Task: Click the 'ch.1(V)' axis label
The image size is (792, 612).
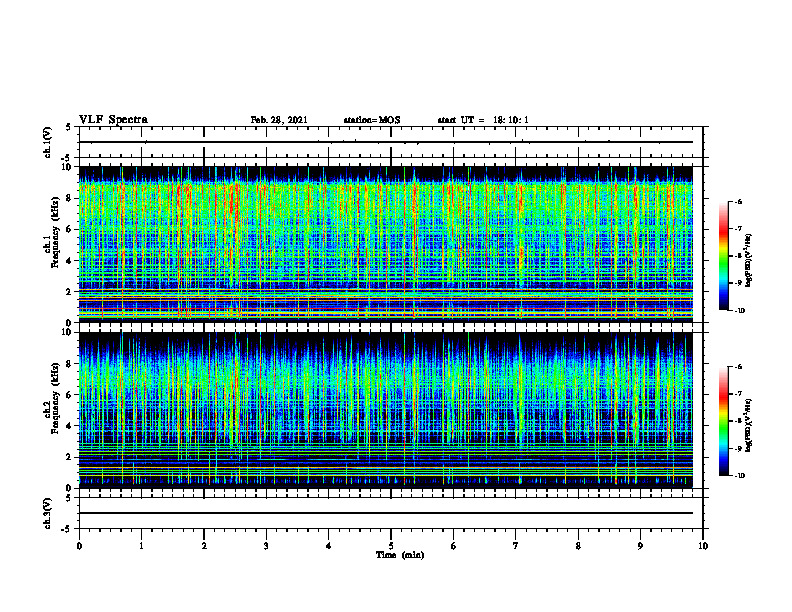Action: tap(48, 142)
